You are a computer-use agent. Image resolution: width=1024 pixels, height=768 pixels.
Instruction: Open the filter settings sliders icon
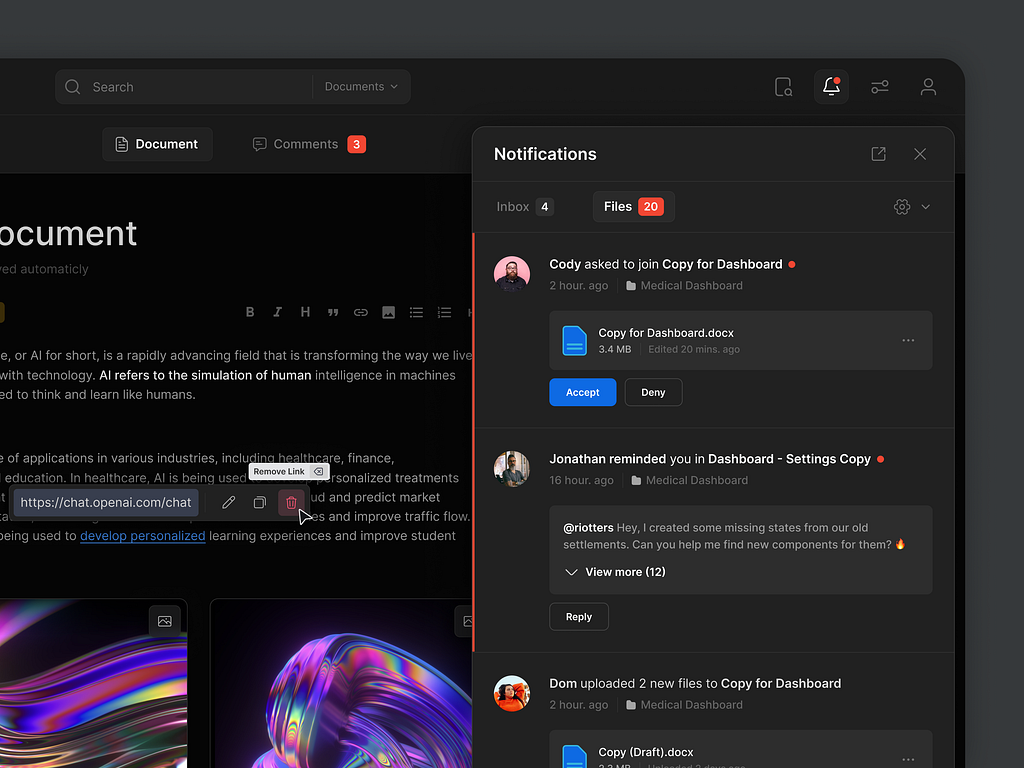point(880,87)
